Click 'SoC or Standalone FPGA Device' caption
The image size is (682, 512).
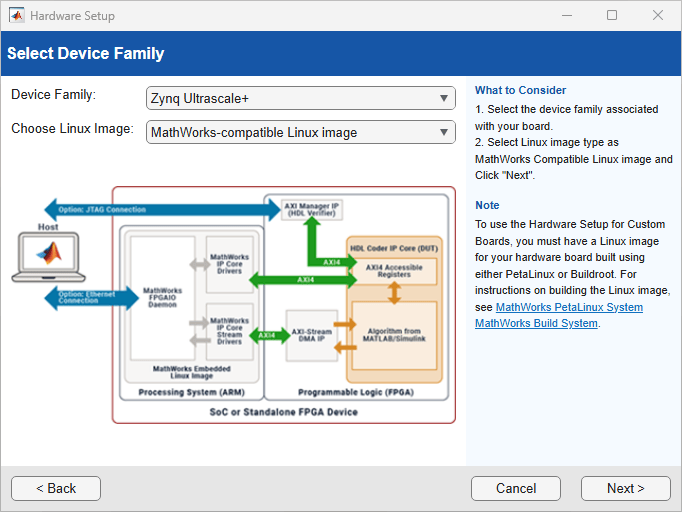tap(284, 412)
